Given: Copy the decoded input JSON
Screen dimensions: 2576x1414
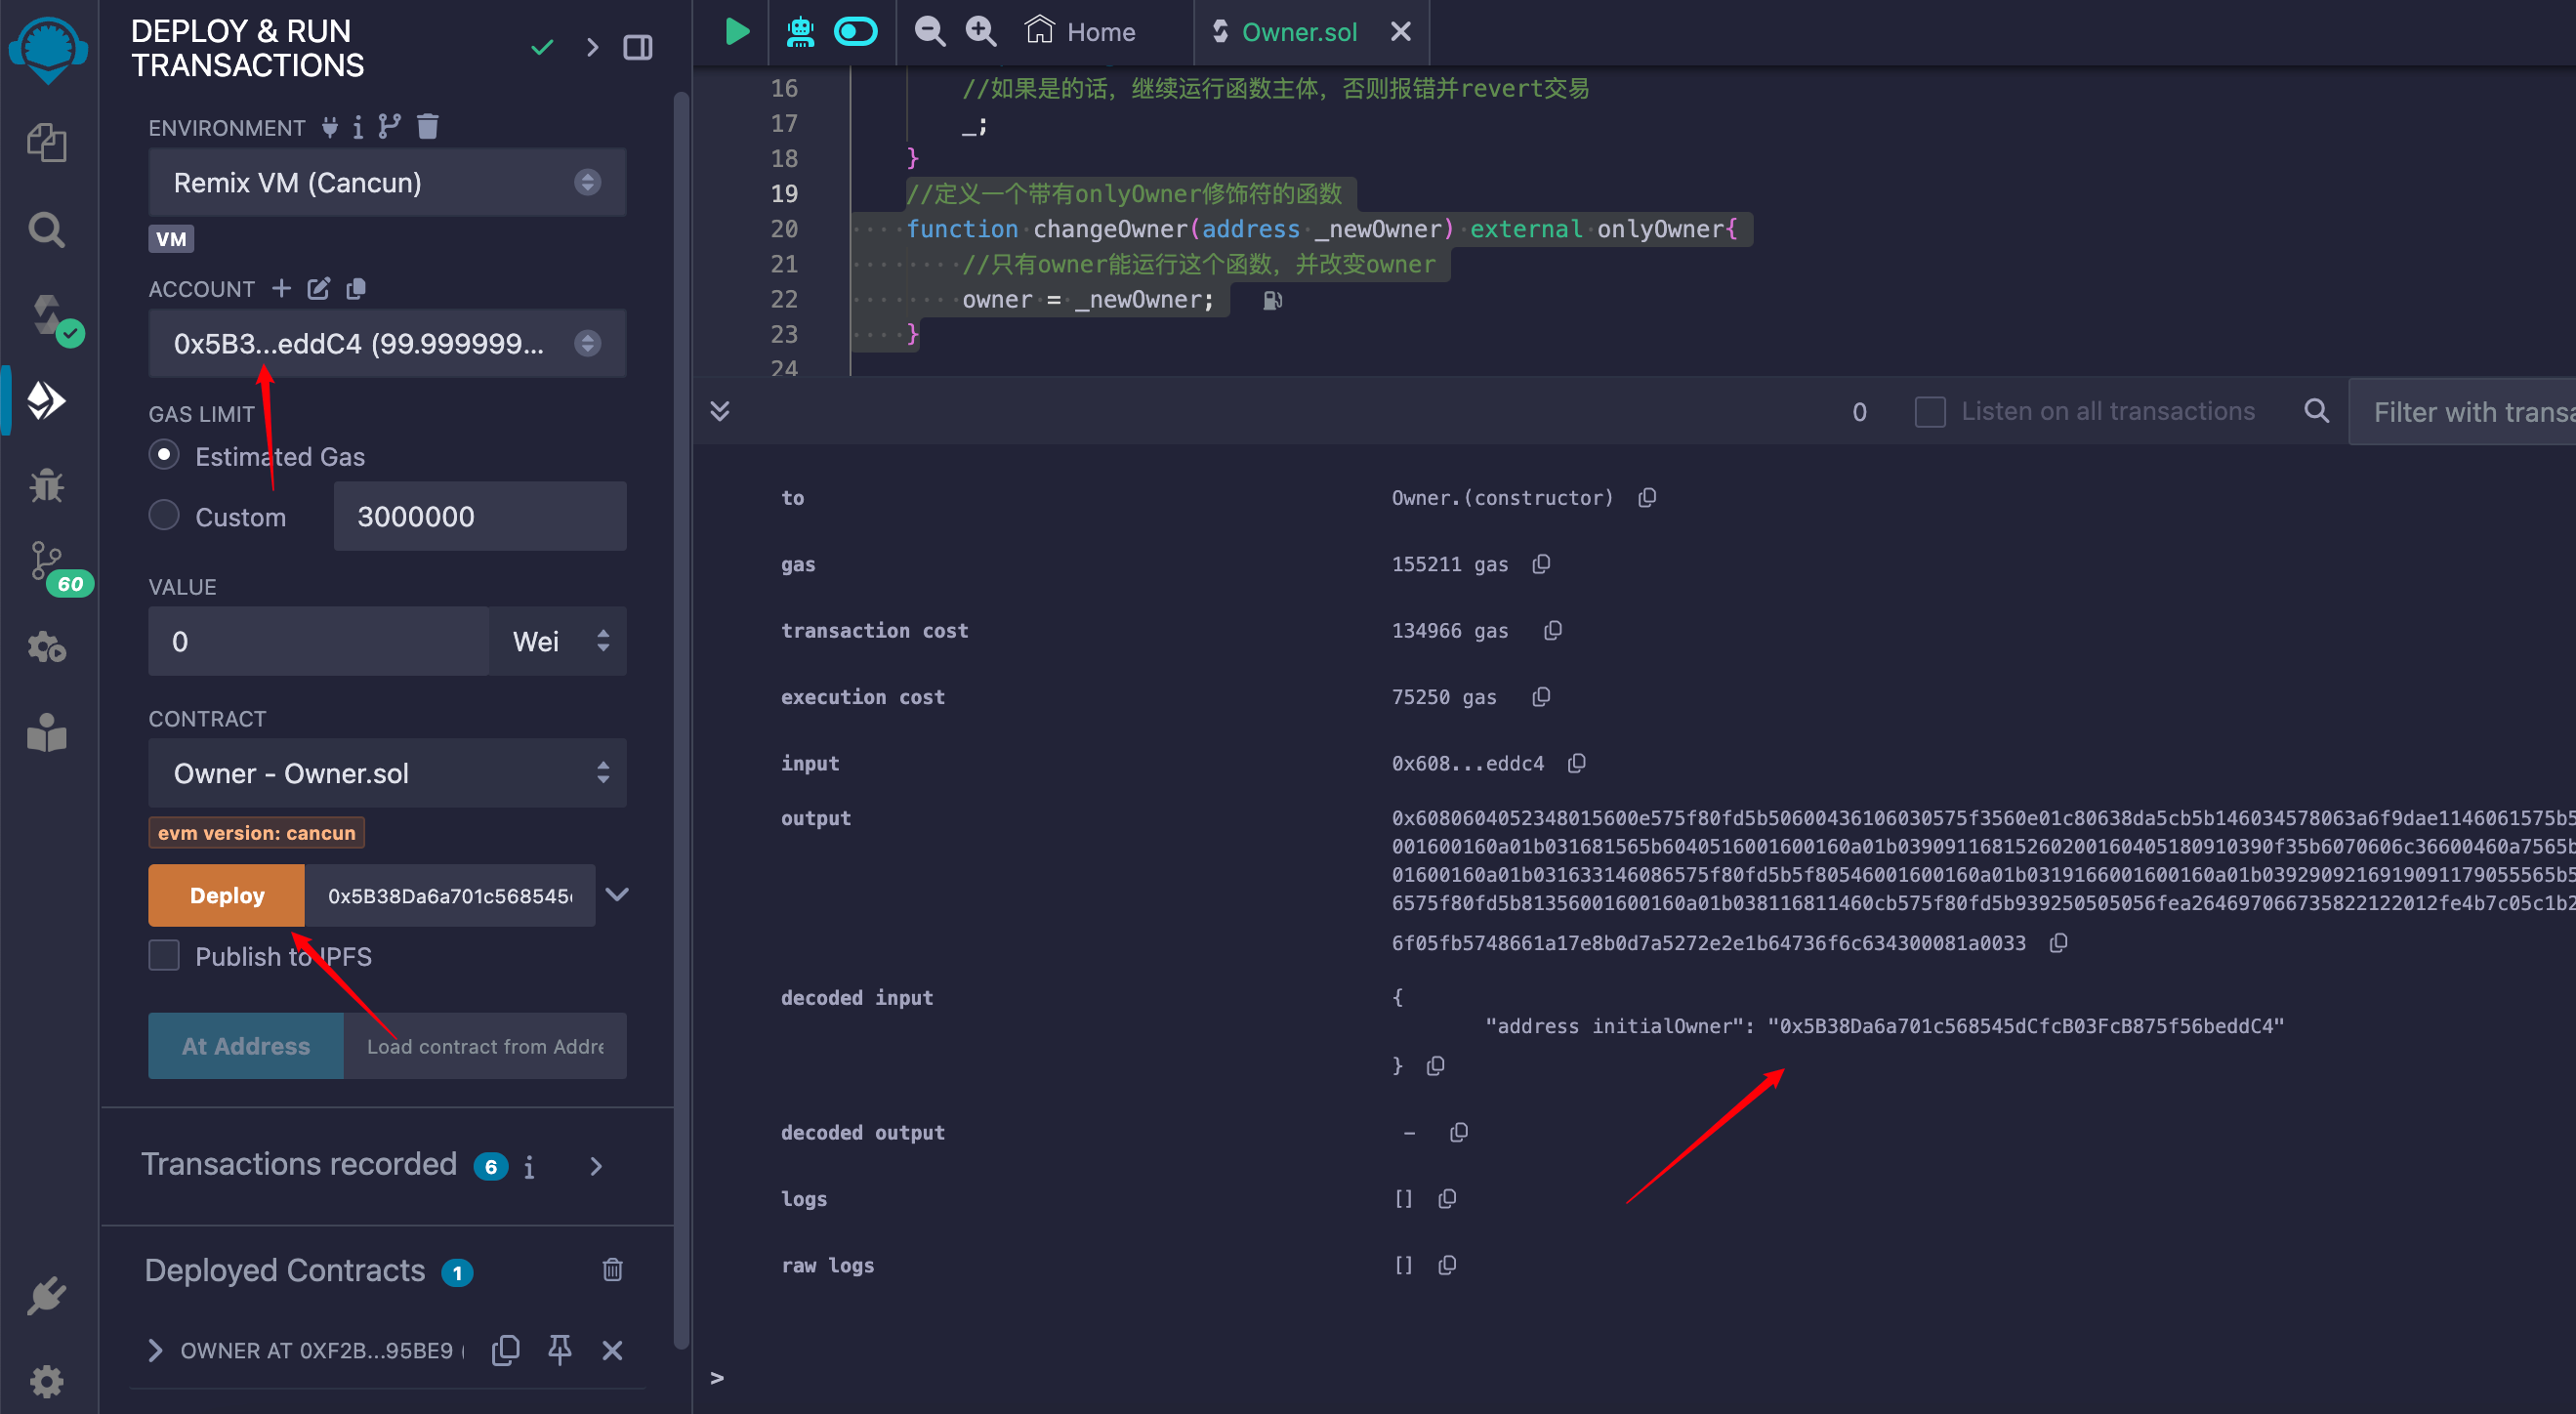Looking at the screenshot, I should [1436, 1066].
